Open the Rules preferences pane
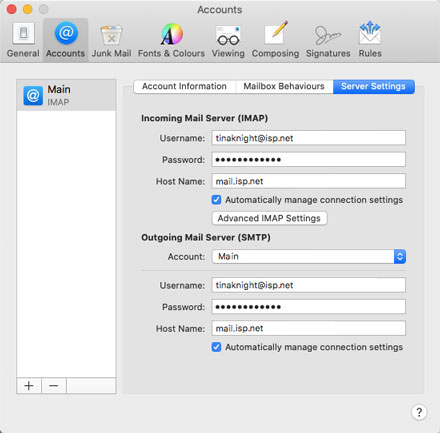This screenshot has width=440, height=433. pyautogui.click(x=370, y=40)
